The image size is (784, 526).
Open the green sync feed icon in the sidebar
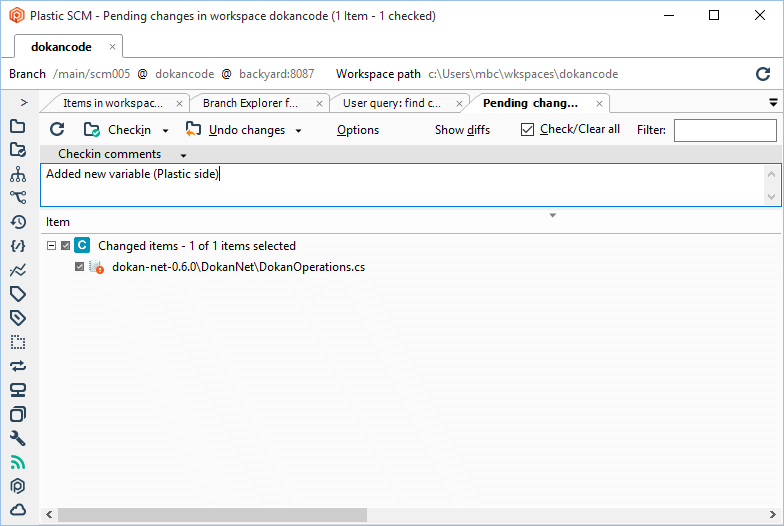point(17,462)
